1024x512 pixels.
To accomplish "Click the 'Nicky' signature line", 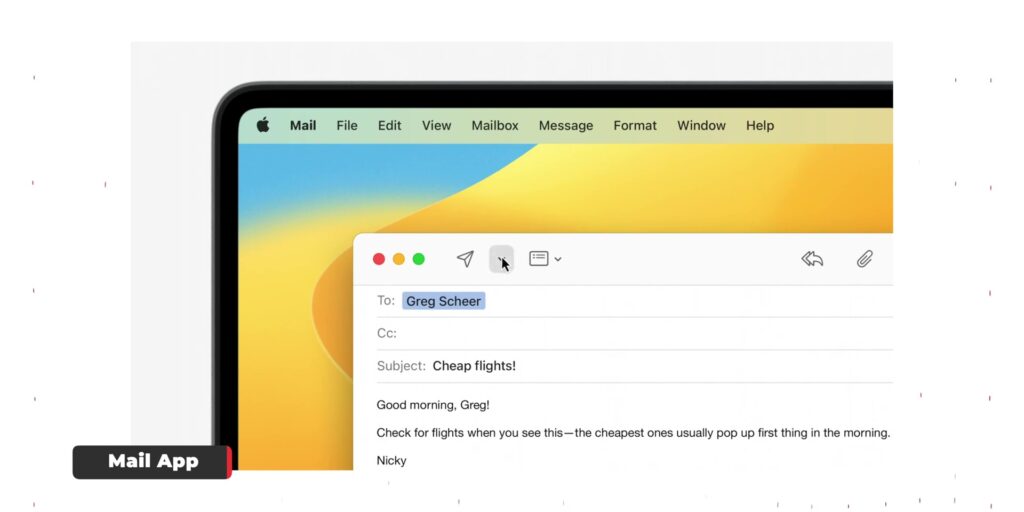I will (391, 460).
